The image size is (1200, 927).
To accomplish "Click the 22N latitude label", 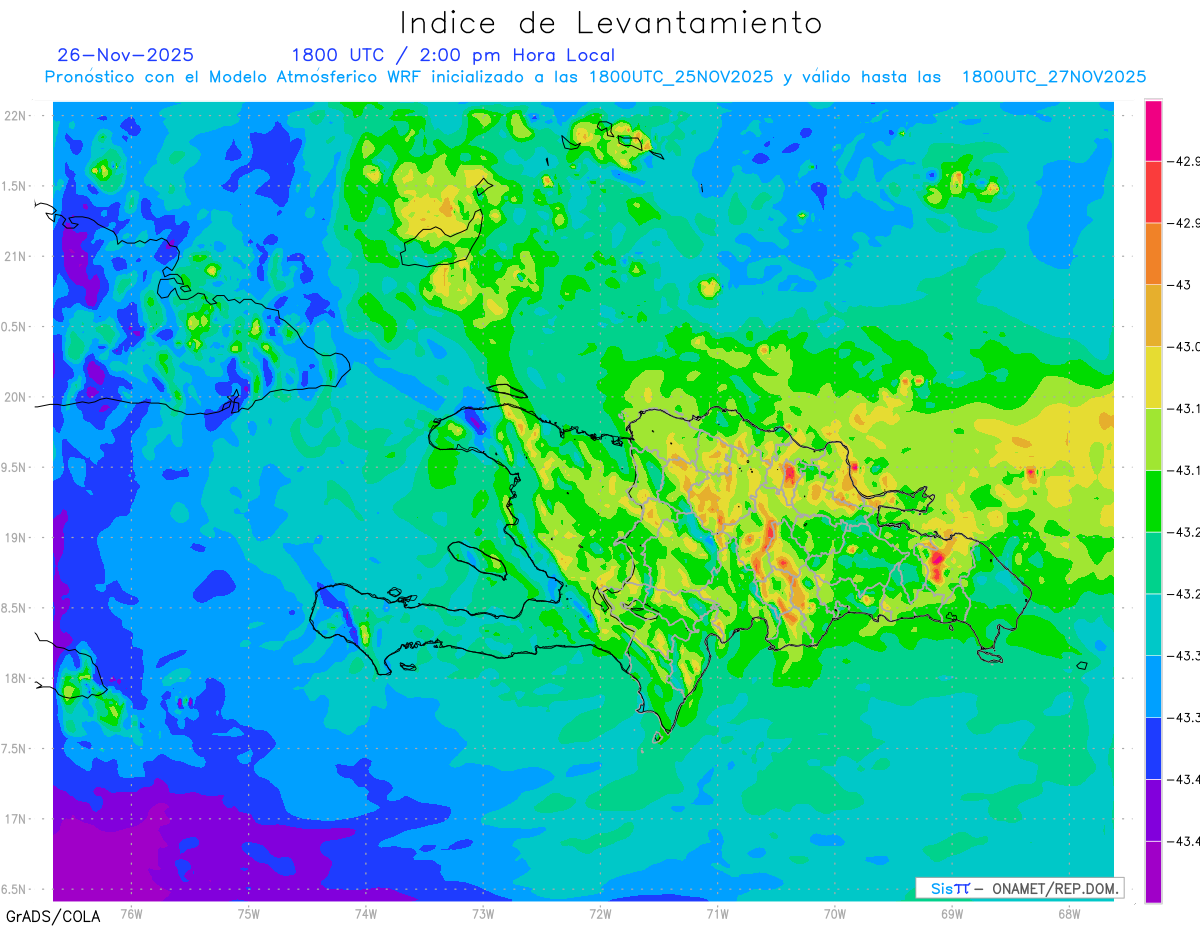I will tap(15, 116).
